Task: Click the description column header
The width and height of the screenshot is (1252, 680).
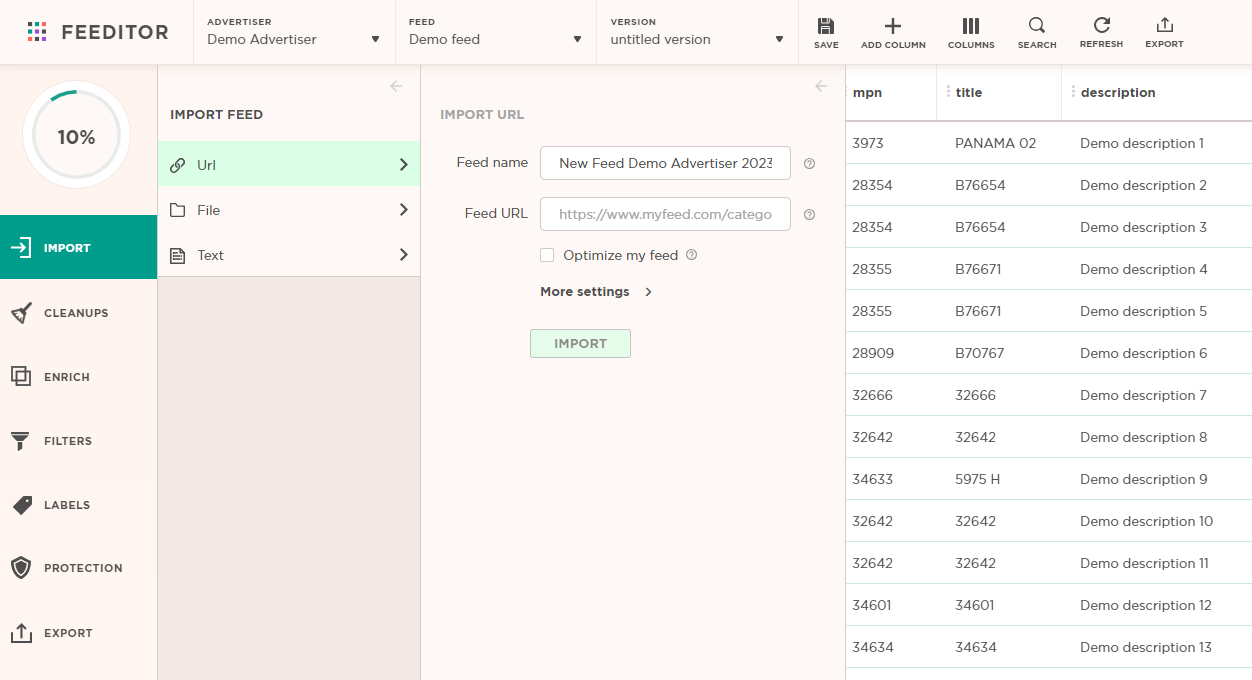Action: pos(1118,93)
